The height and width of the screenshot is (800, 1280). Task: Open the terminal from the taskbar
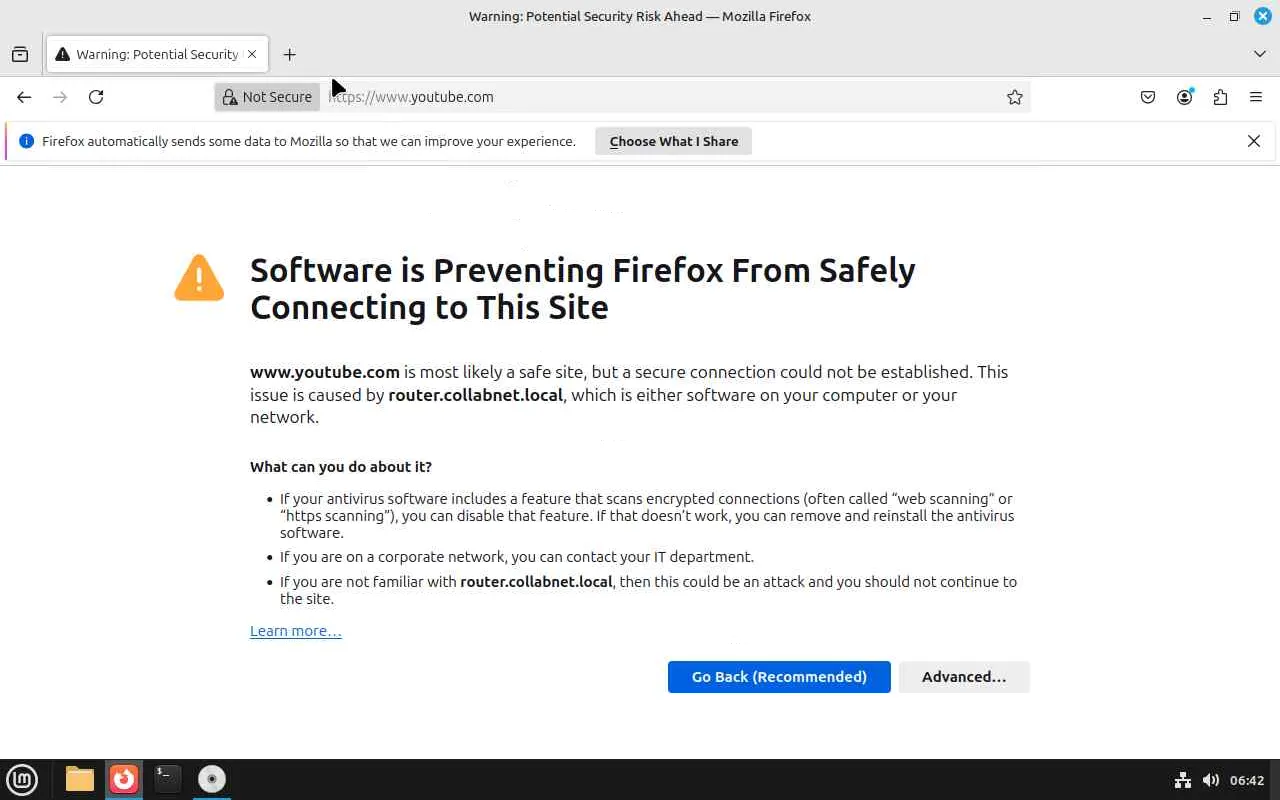click(167, 778)
